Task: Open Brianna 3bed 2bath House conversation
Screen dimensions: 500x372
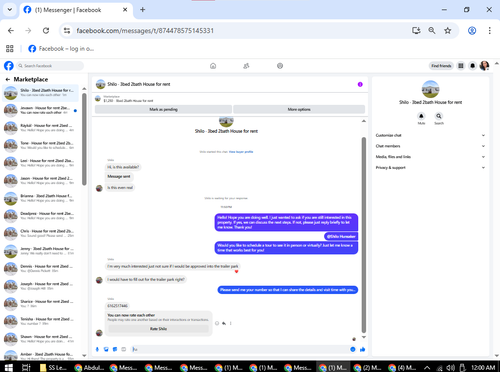Action: point(41,198)
